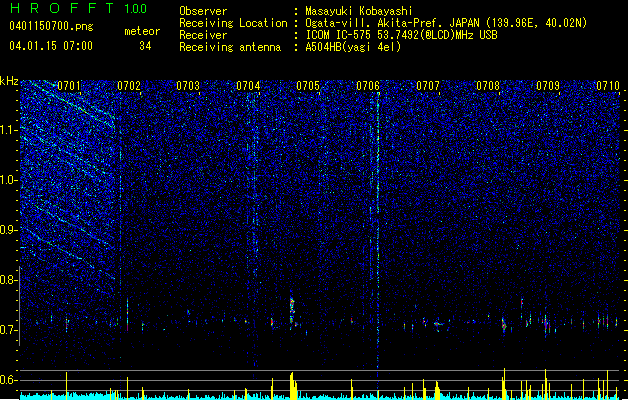Click the Receiving antenna label

[x=230, y=47]
